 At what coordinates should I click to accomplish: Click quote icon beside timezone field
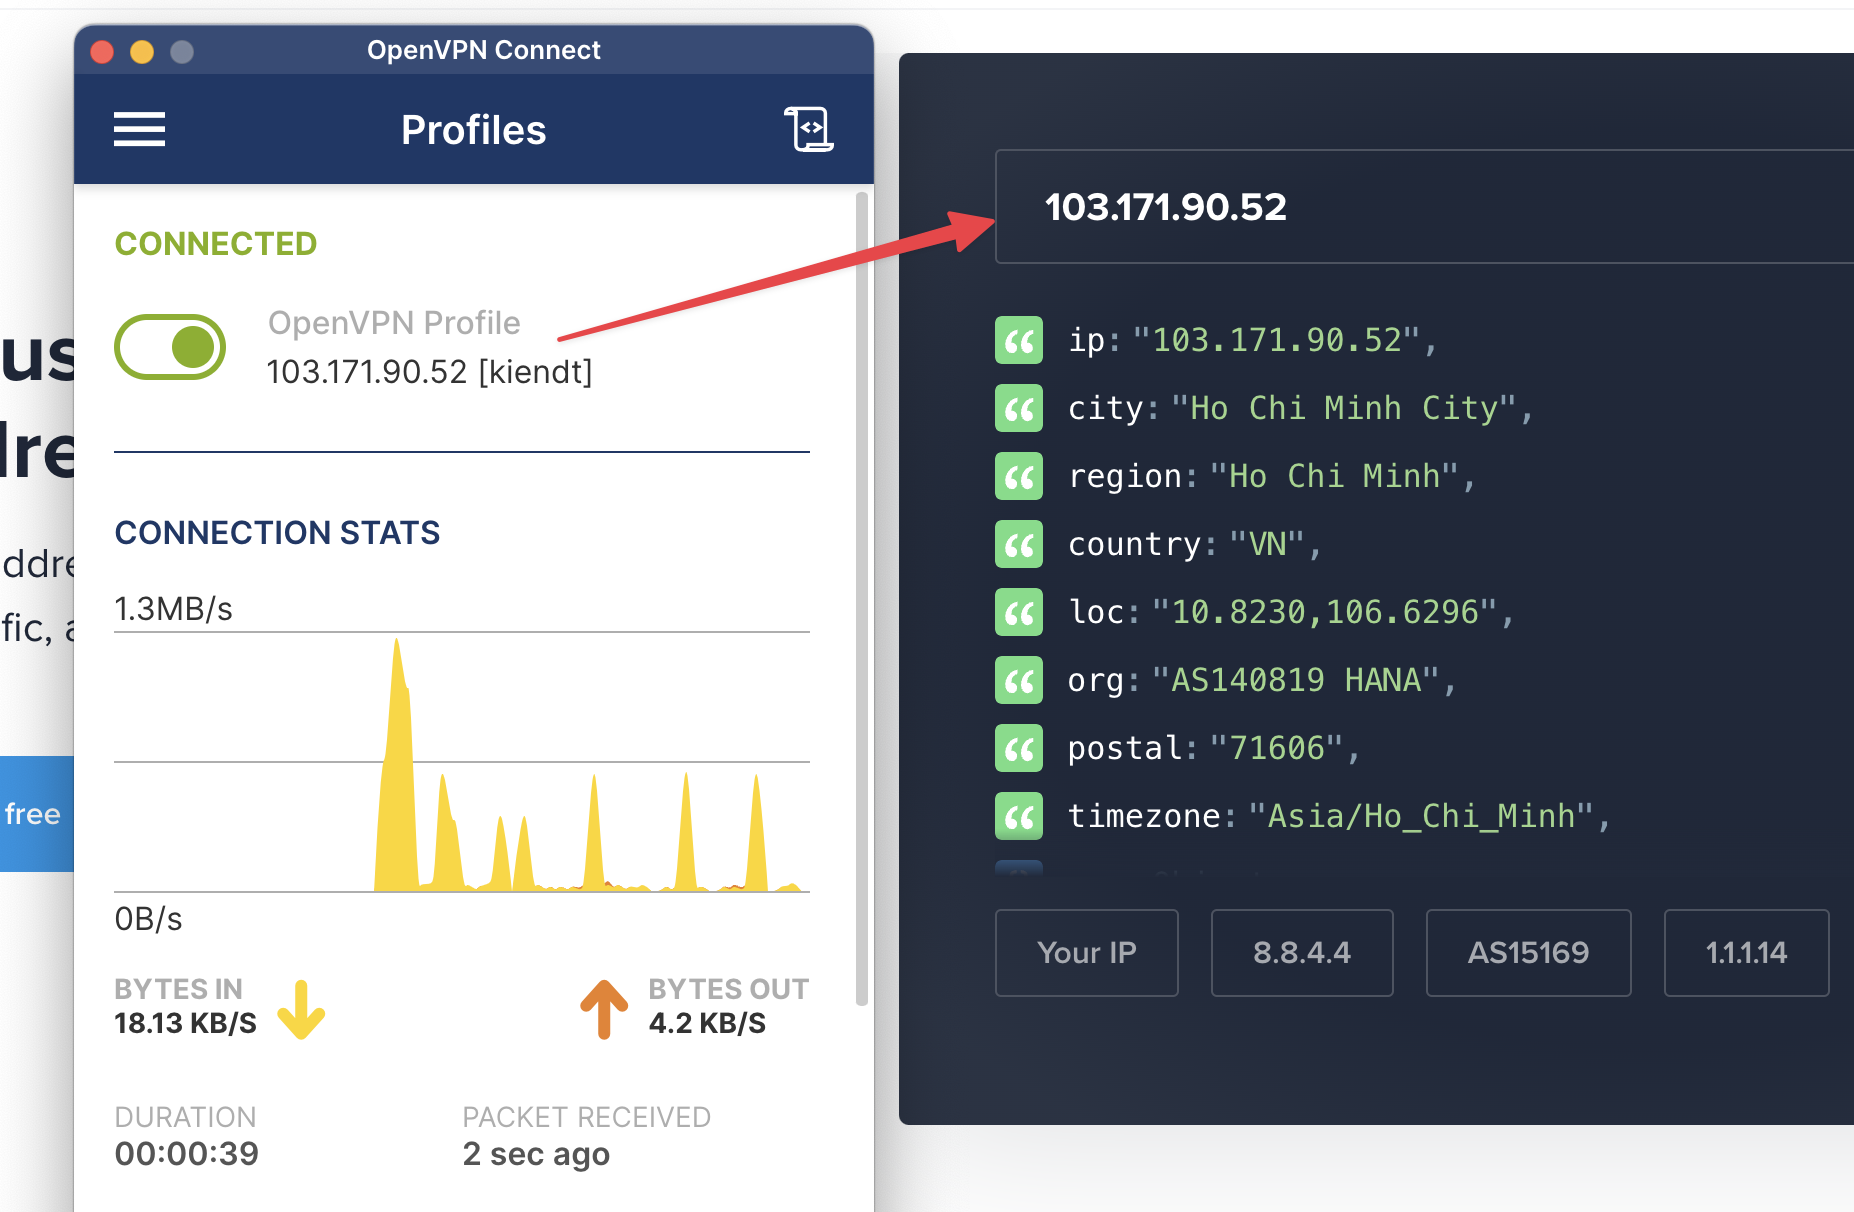pyautogui.click(x=1019, y=816)
